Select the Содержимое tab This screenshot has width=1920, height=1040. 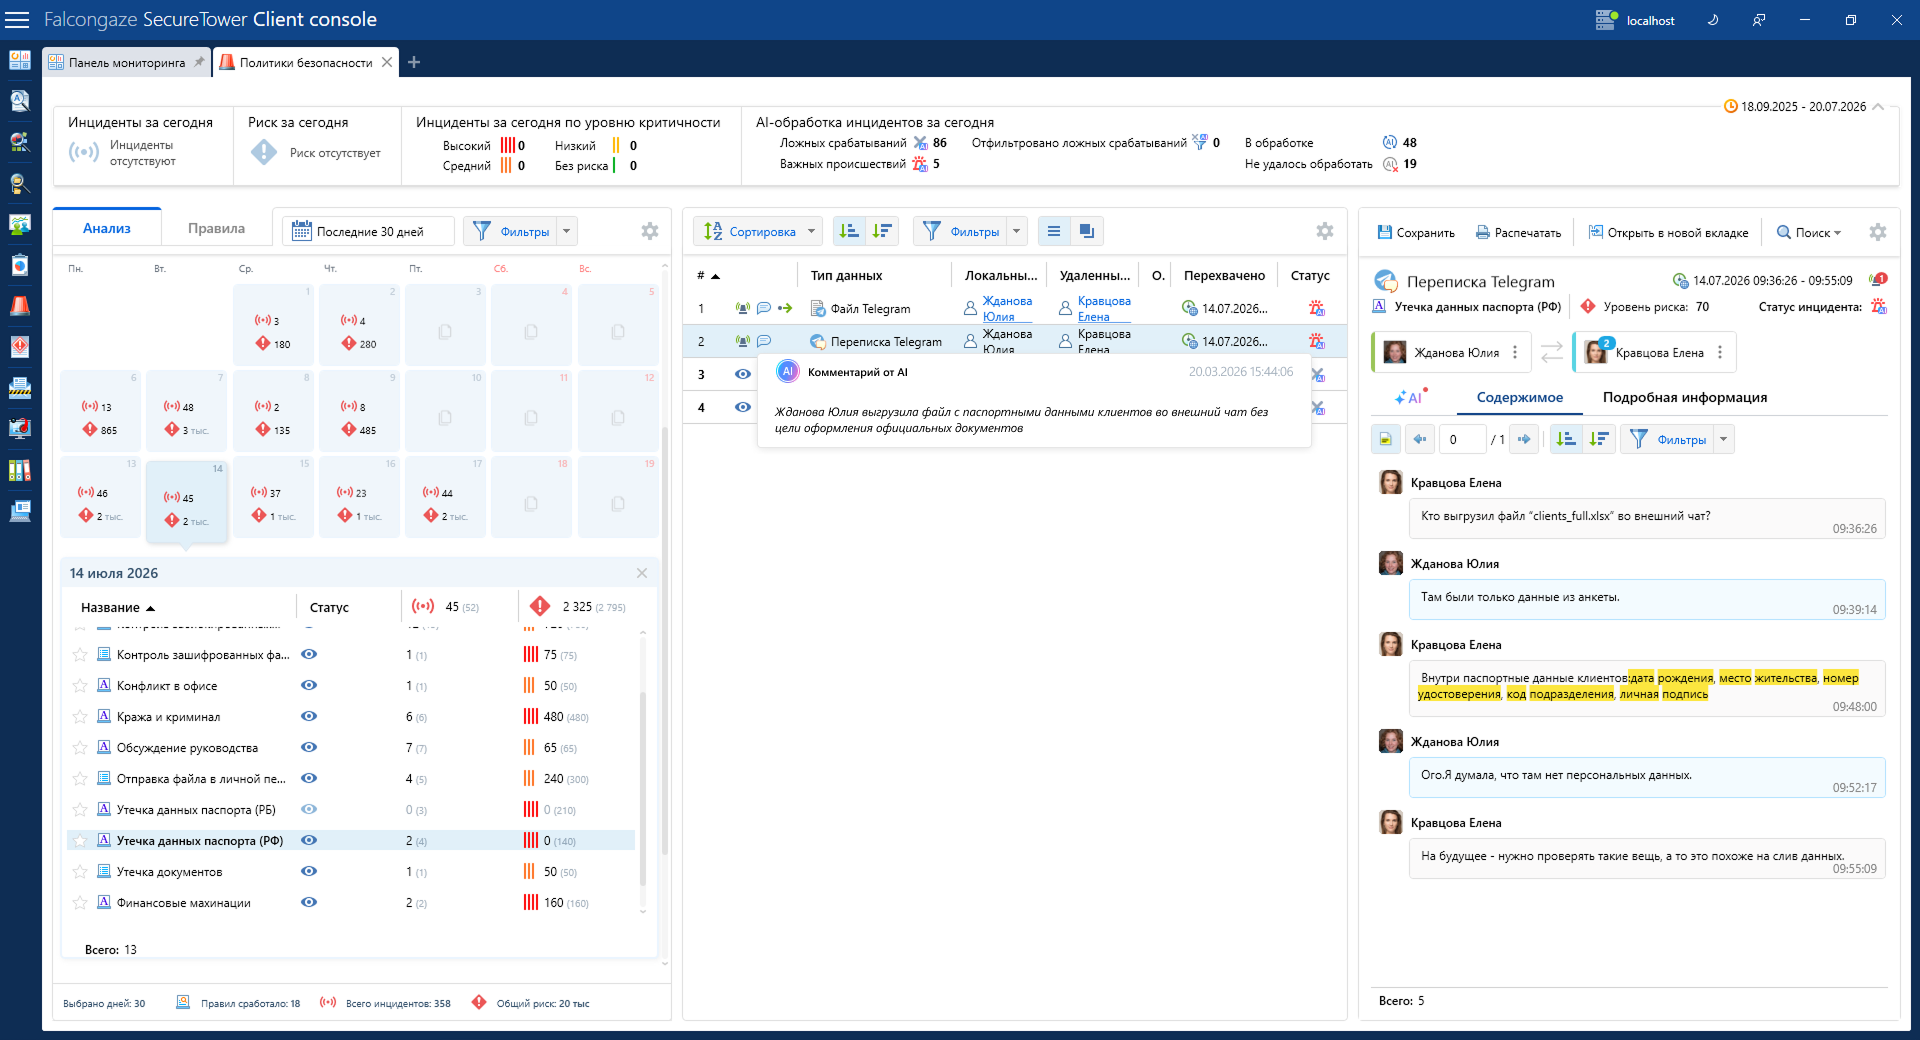coord(1520,397)
